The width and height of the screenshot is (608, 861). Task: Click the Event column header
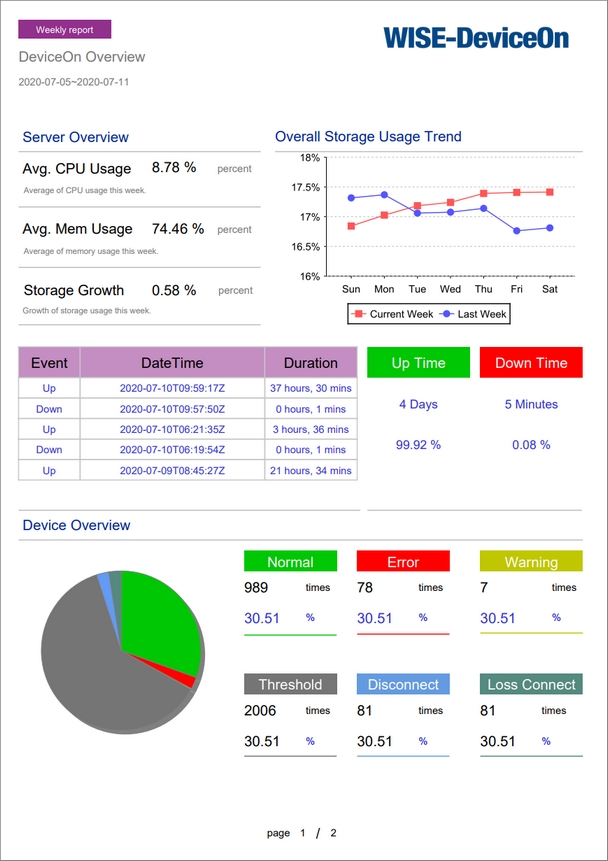(x=49, y=363)
